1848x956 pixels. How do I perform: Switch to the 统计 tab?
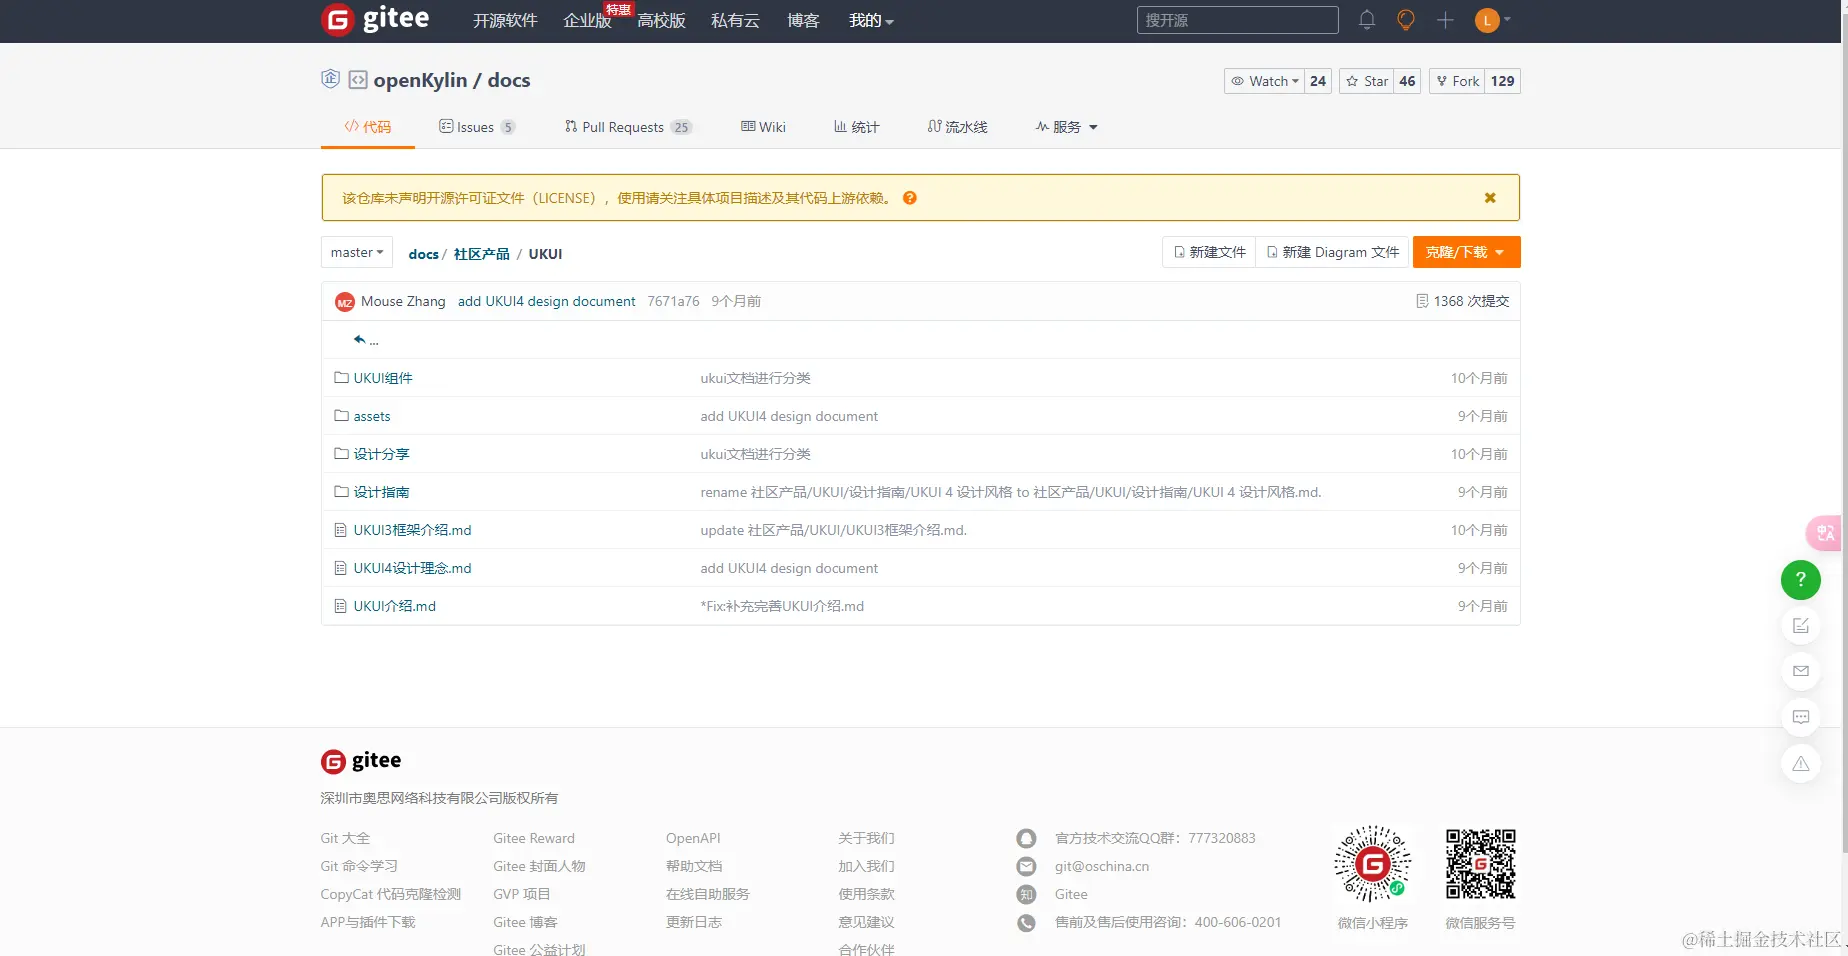click(857, 127)
